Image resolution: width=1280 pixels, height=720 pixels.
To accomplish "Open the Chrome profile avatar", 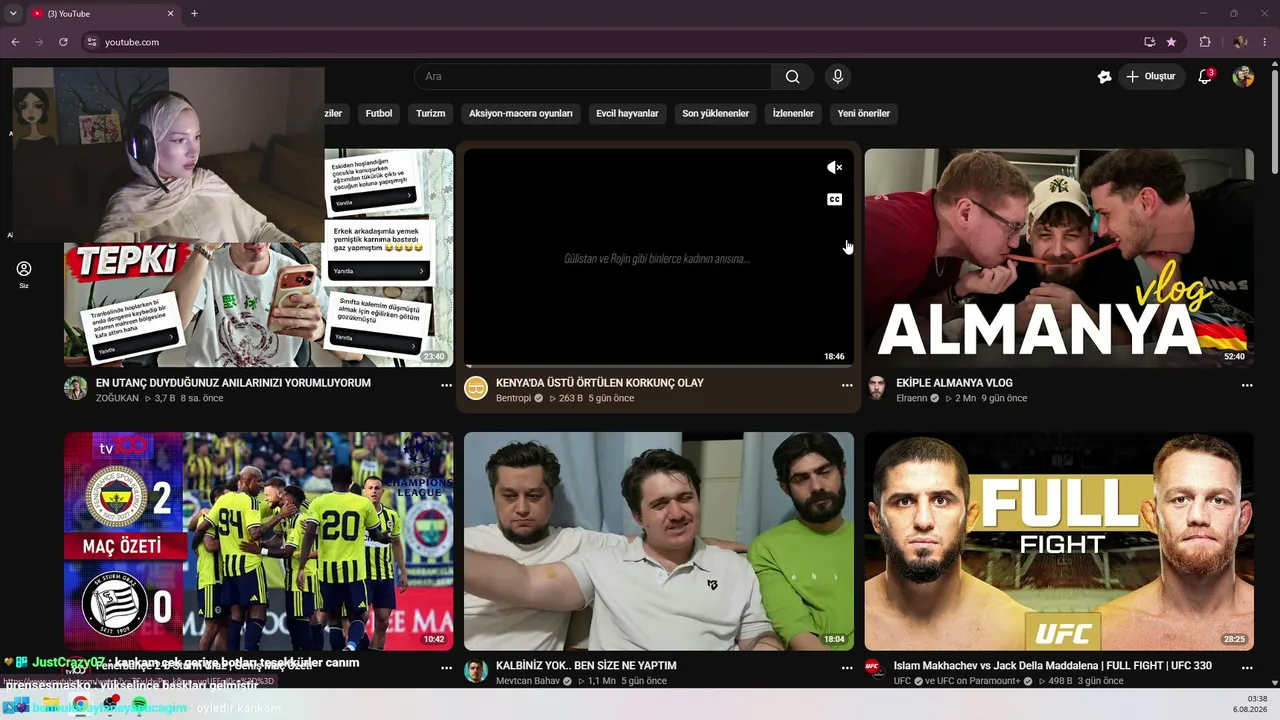I will tap(1240, 42).
